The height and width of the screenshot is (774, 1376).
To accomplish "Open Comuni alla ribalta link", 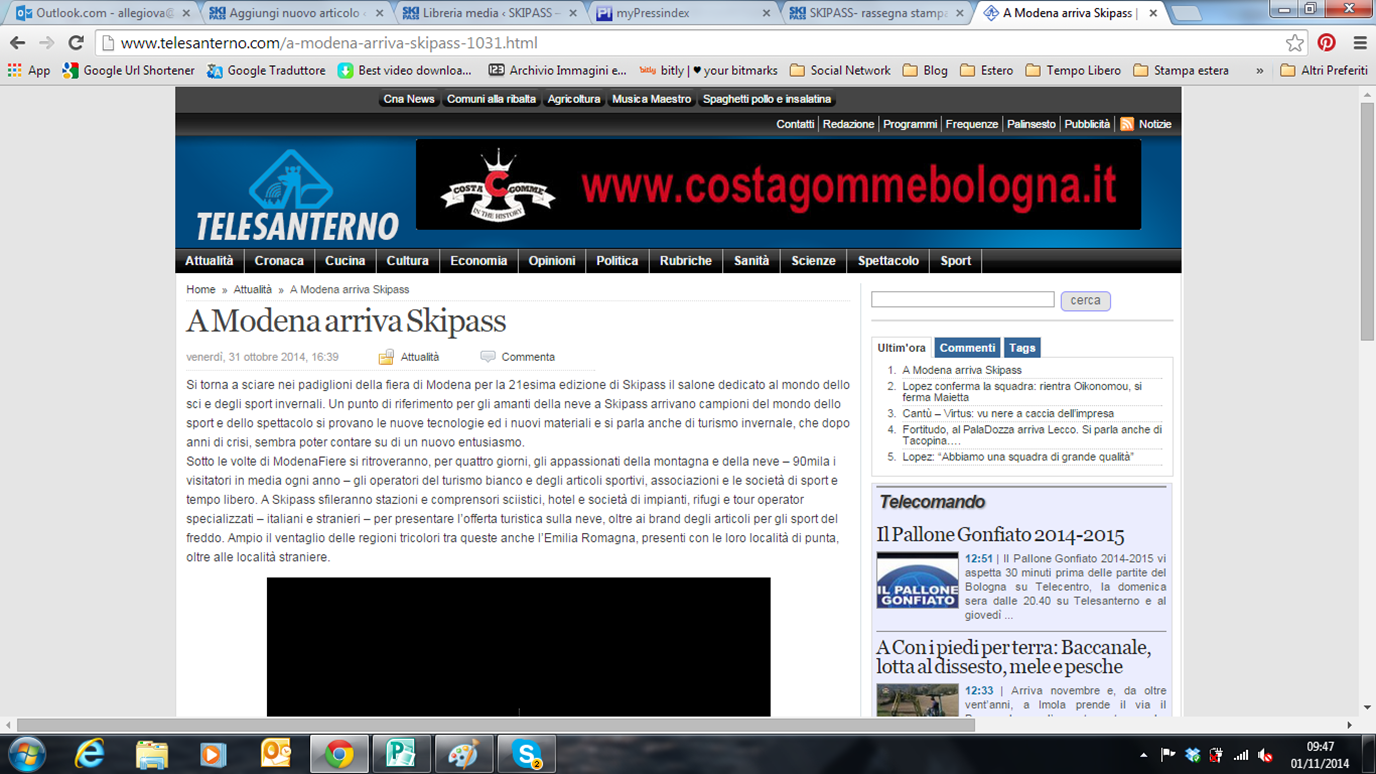I will (491, 99).
